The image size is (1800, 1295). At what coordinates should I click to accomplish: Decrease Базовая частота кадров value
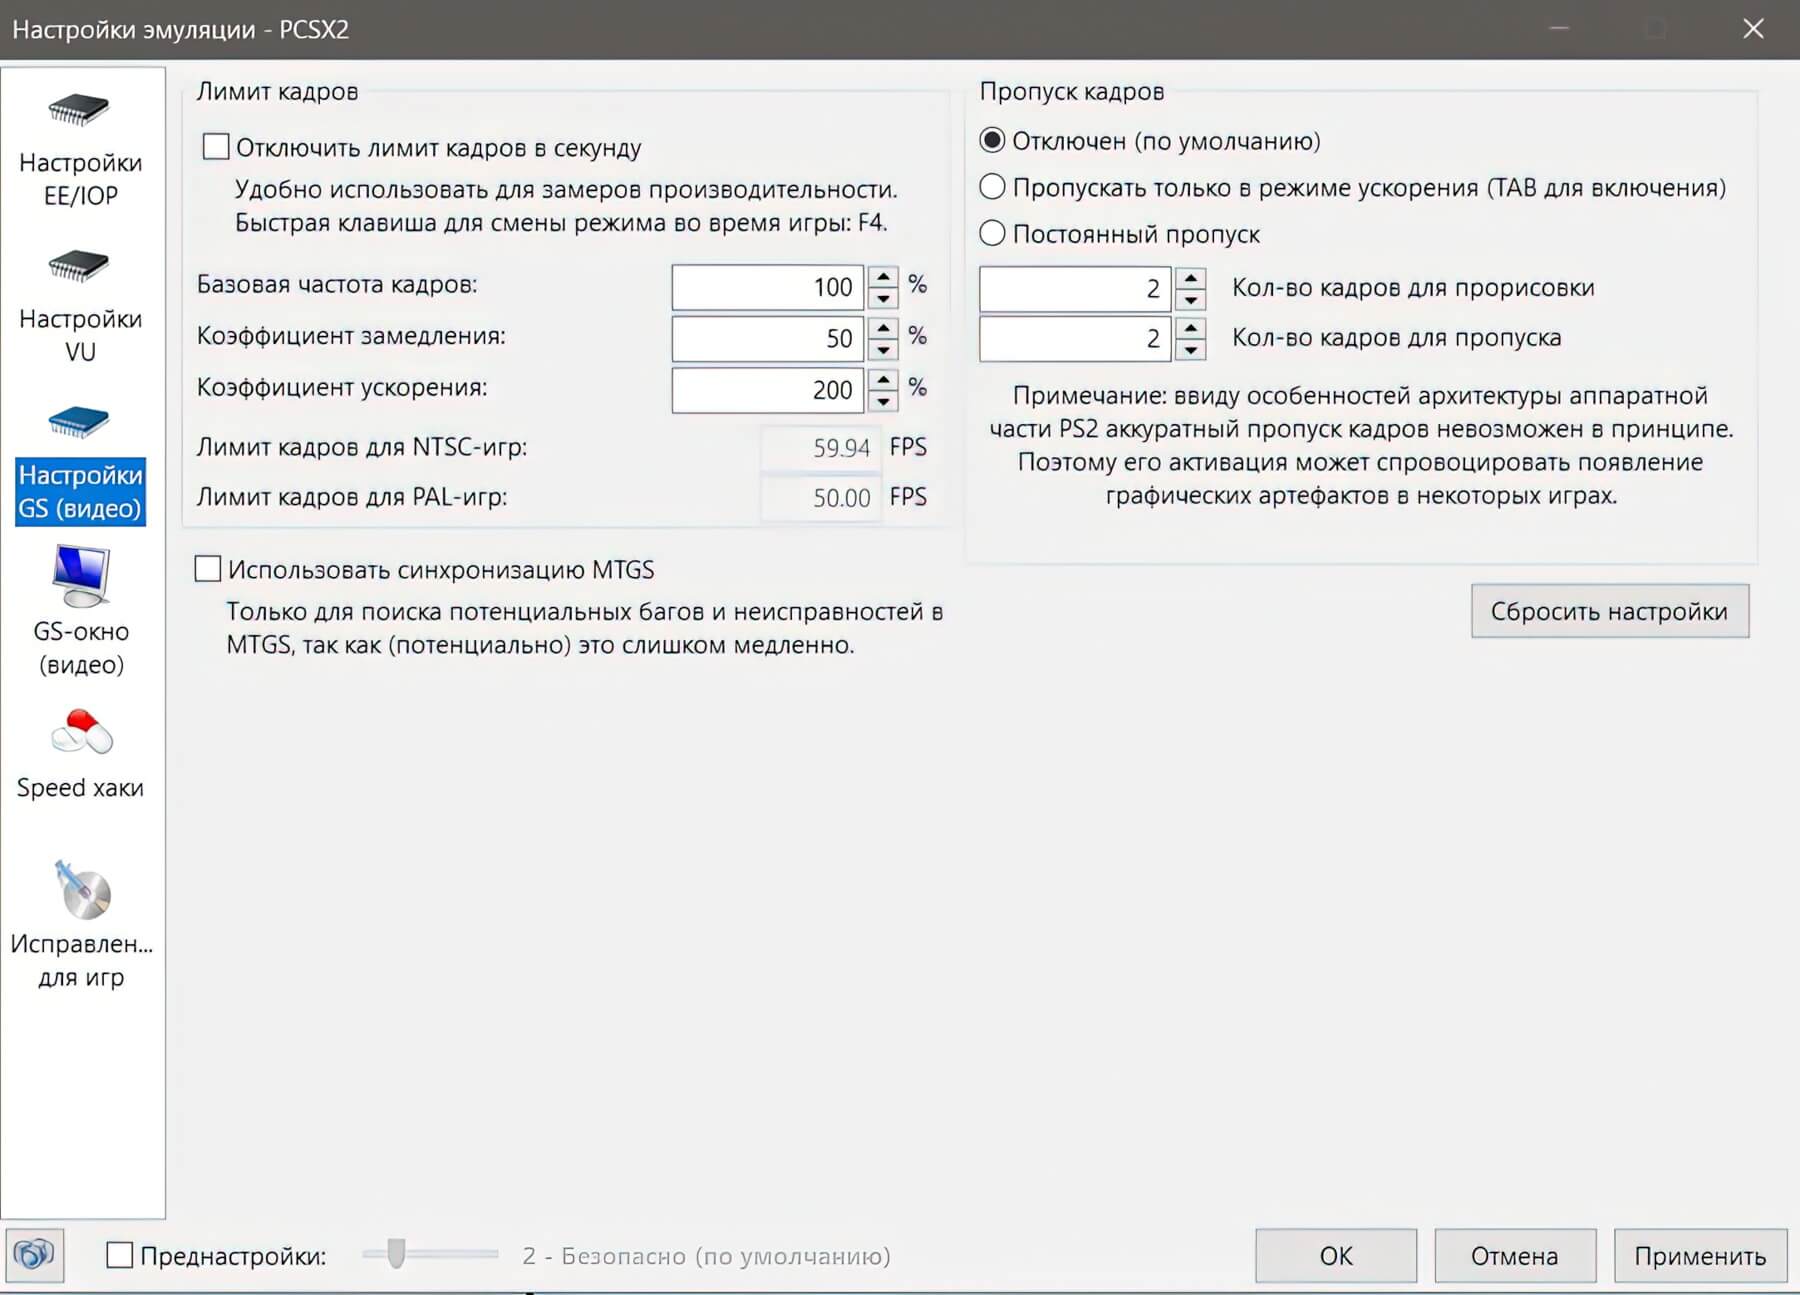click(x=883, y=298)
